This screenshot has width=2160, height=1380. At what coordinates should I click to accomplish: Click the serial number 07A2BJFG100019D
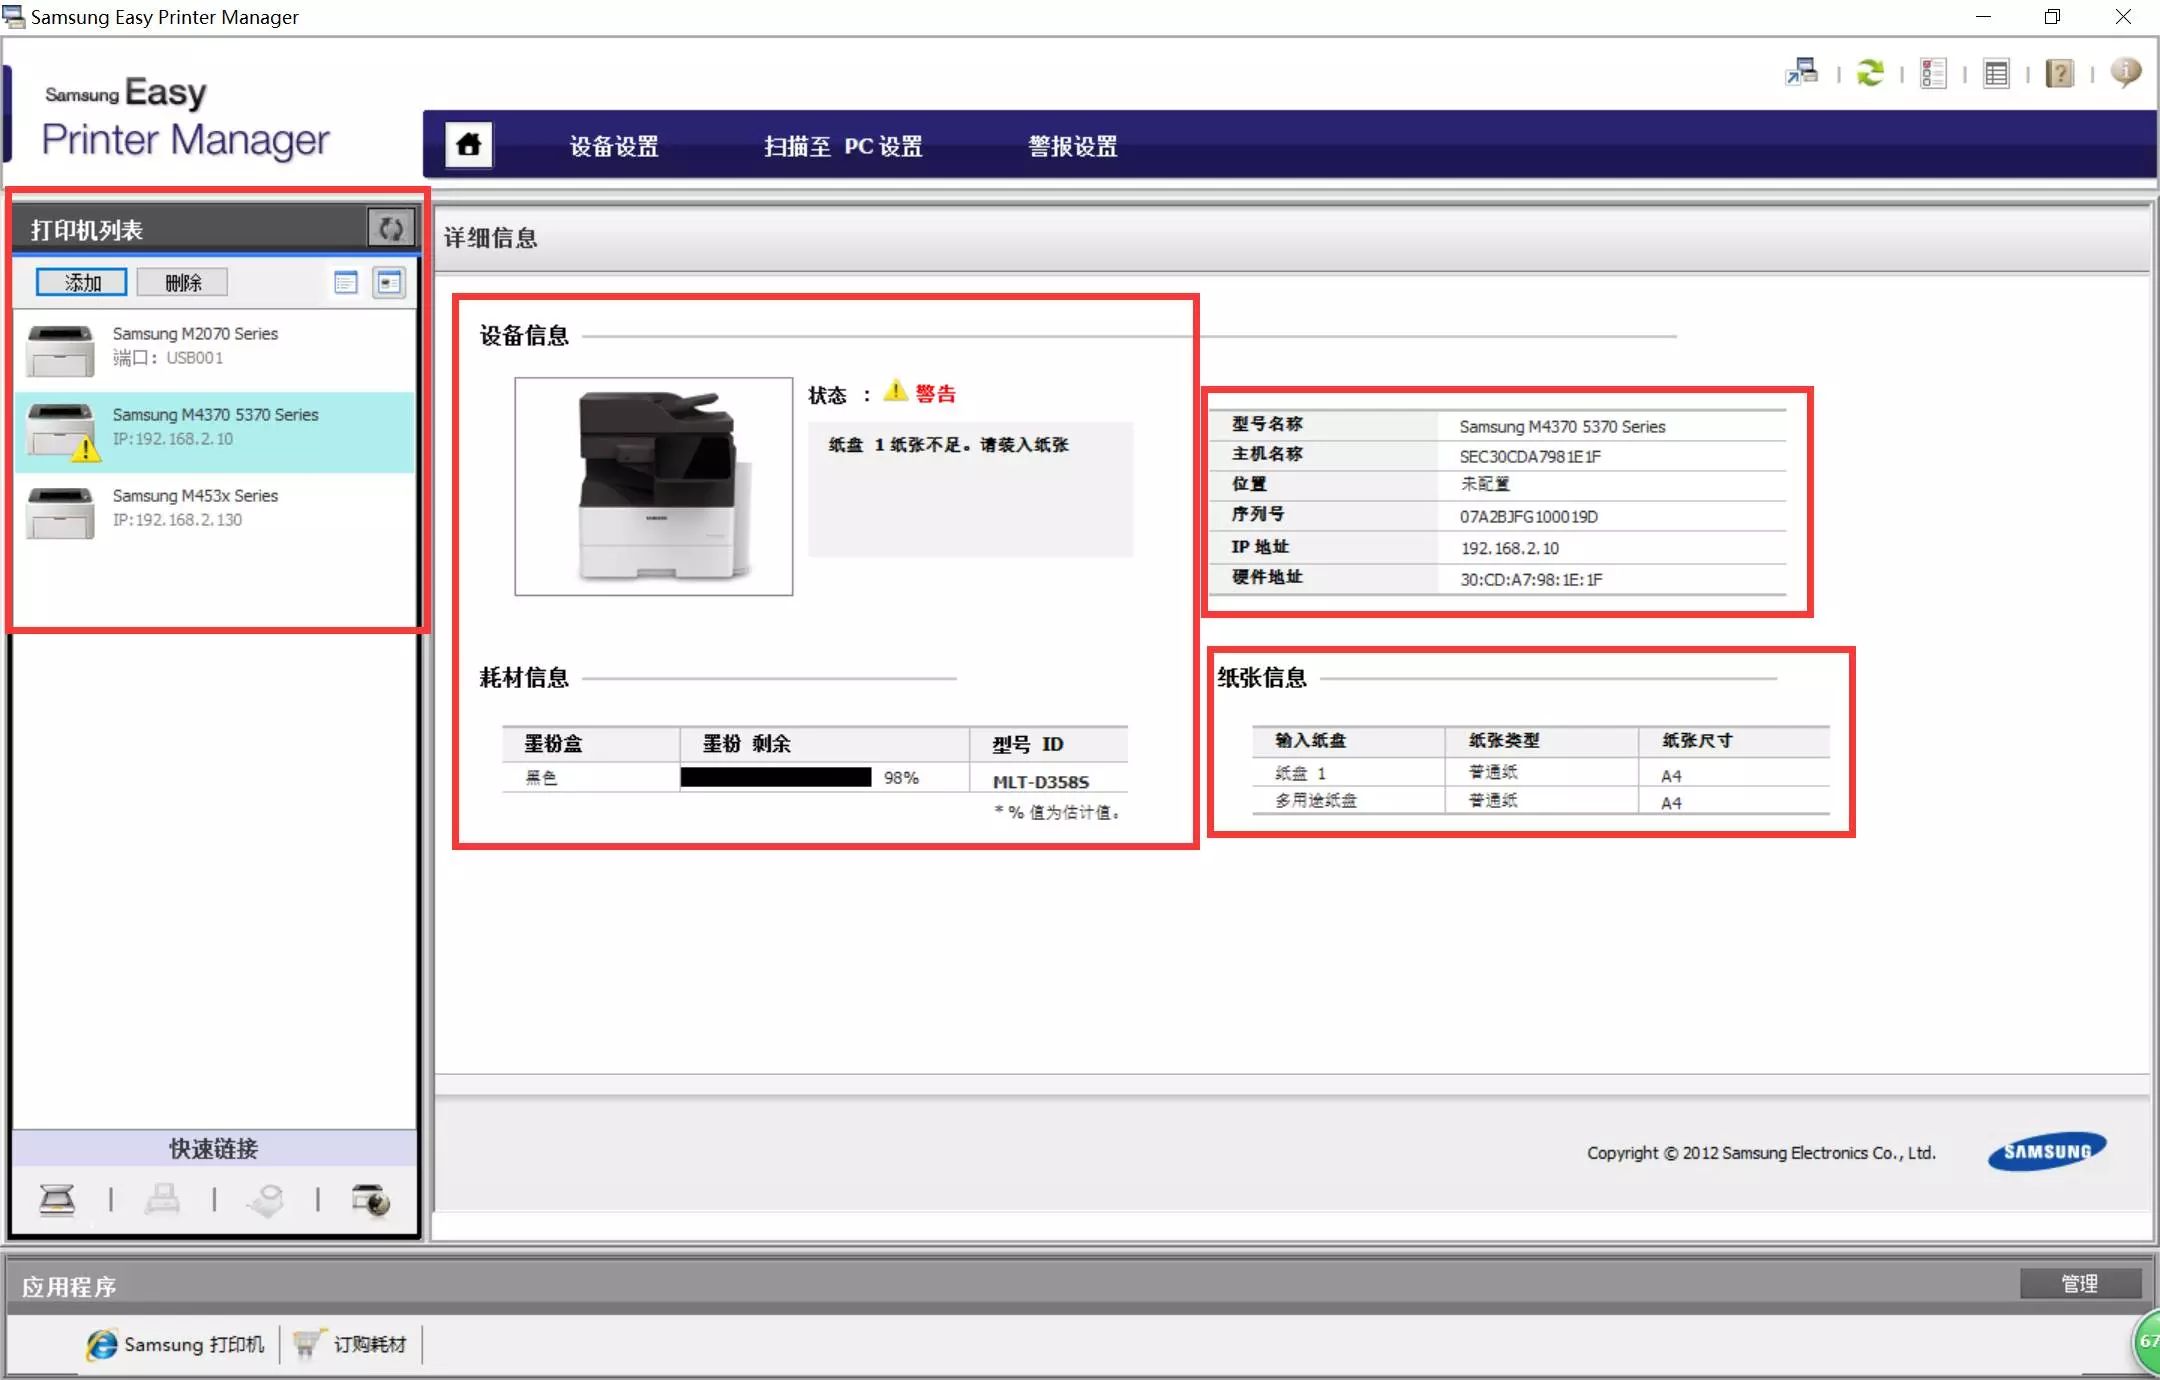tap(1528, 516)
